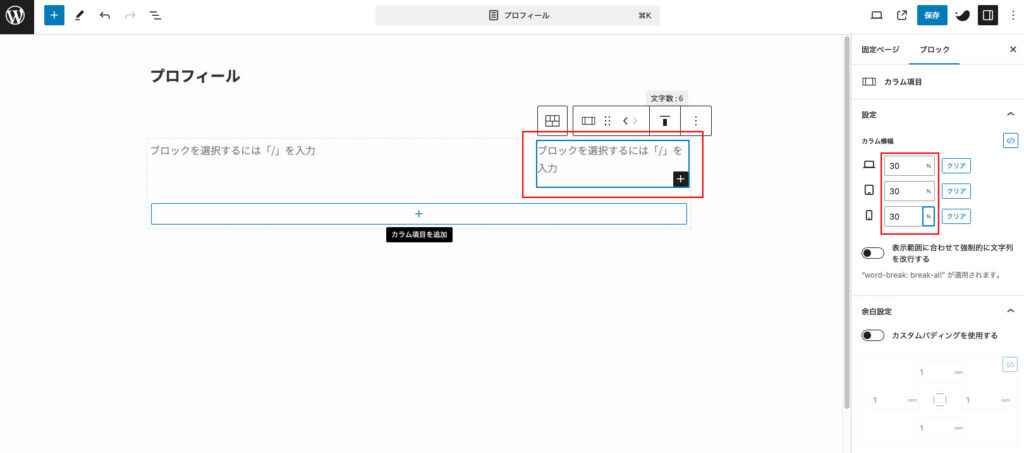
Task: Click the left column placeholder text
Action: click(x=233, y=151)
